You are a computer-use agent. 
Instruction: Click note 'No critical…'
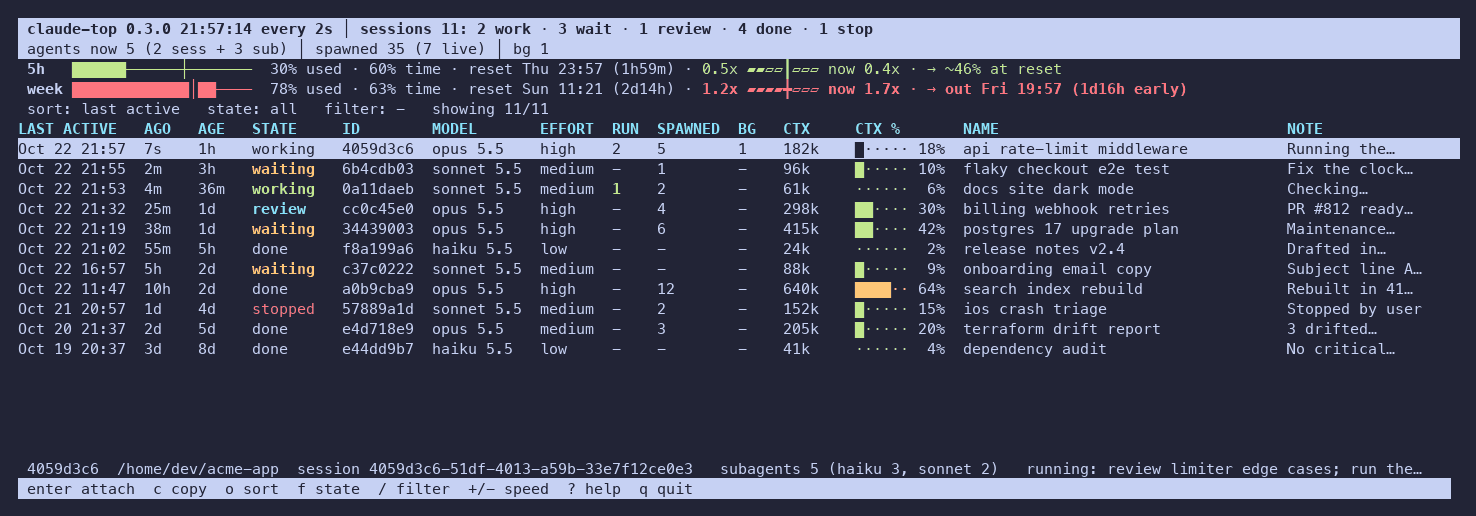tap(1341, 349)
